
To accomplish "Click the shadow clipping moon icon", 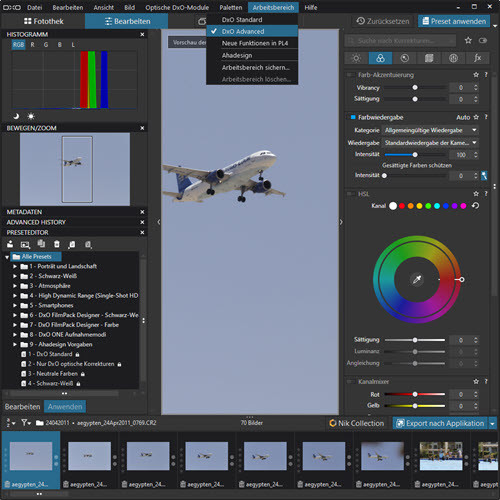I will click(x=16, y=116).
